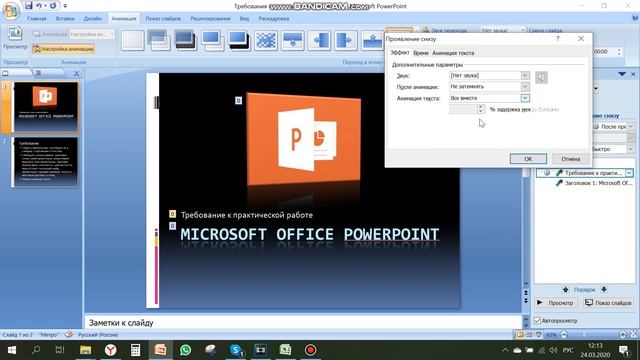
Task: Open the Вставка ribbon tab
Action: point(65,18)
